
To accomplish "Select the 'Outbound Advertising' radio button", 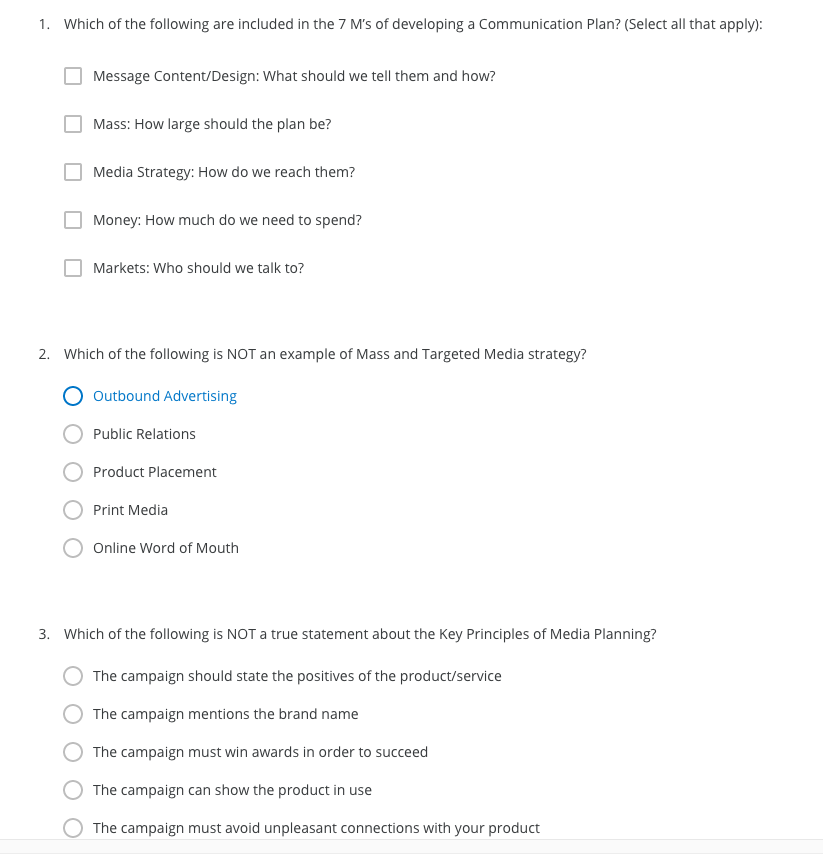I will [72, 396].
